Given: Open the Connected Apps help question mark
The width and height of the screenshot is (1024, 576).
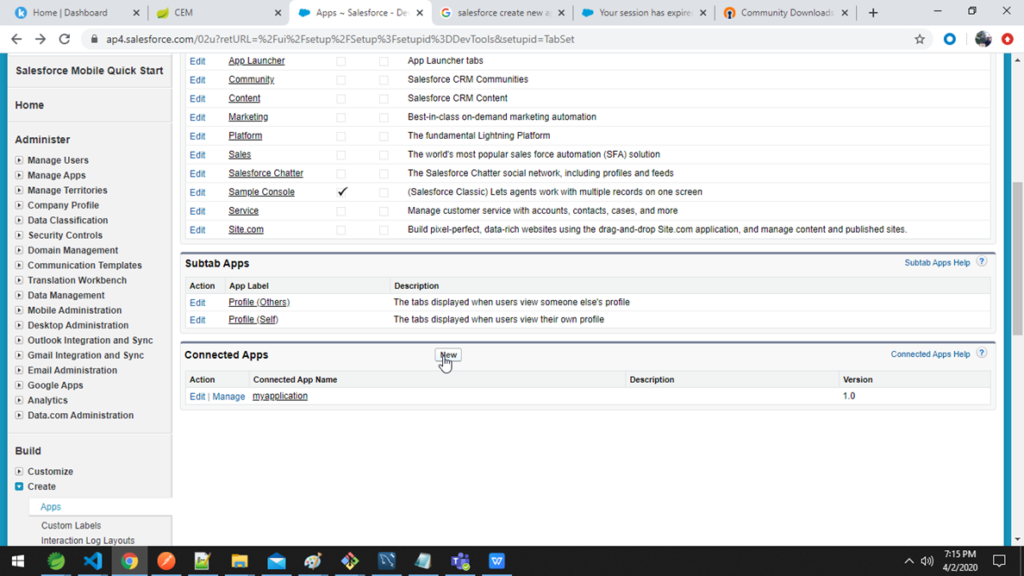Looking at the screenshot, I should click(x=982, y=353).
